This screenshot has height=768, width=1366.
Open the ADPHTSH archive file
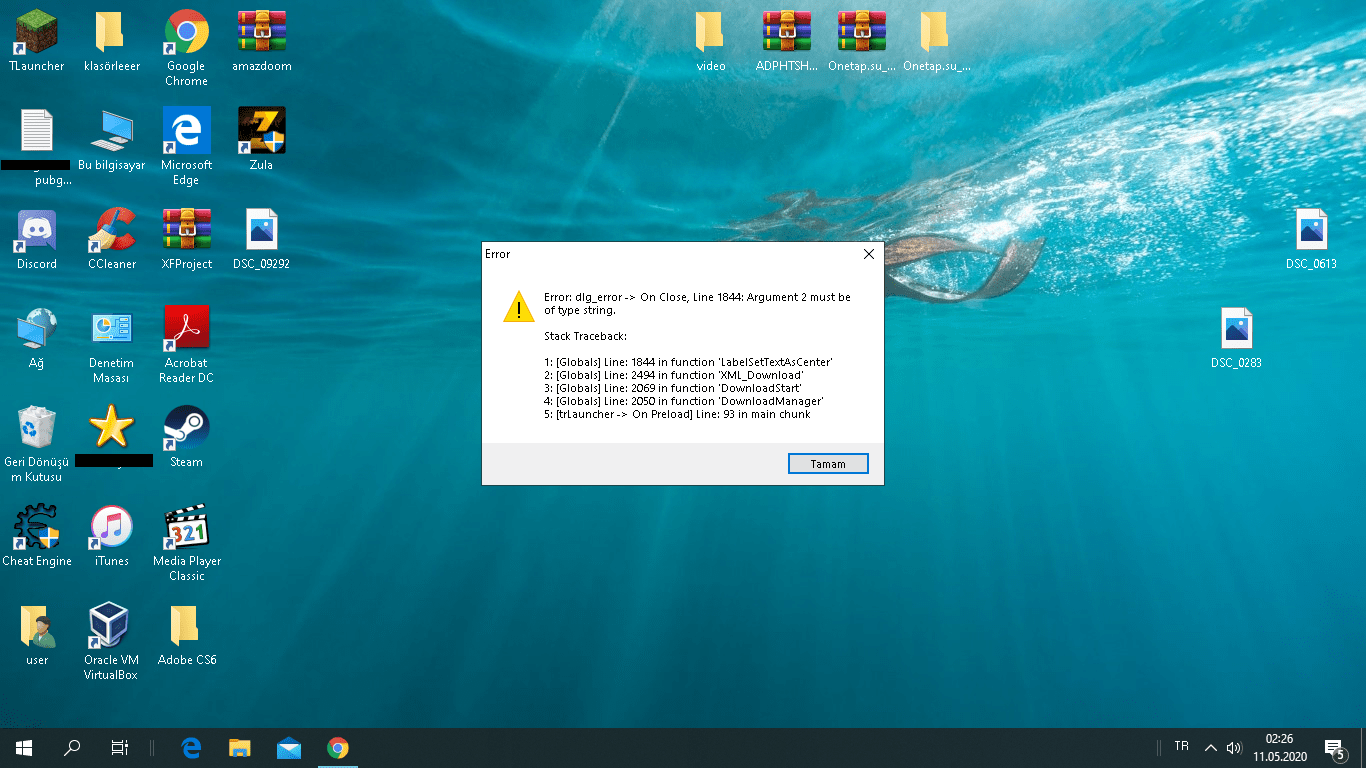pos(786,42)
